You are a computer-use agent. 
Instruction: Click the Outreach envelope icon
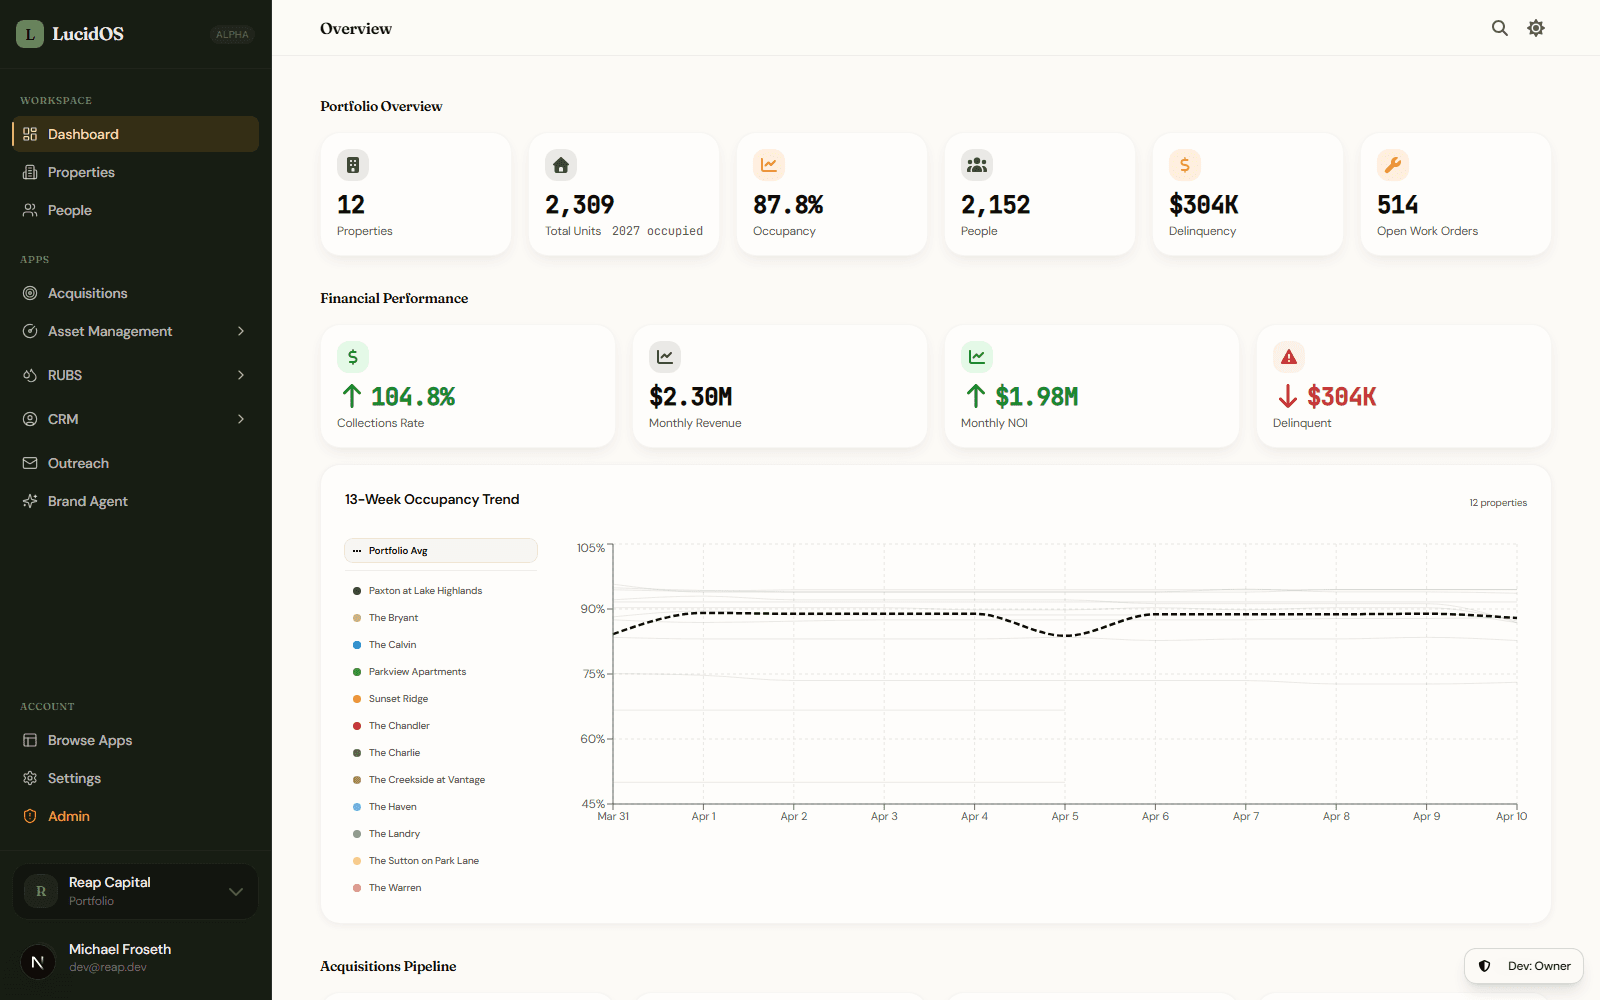click(30, 463)
